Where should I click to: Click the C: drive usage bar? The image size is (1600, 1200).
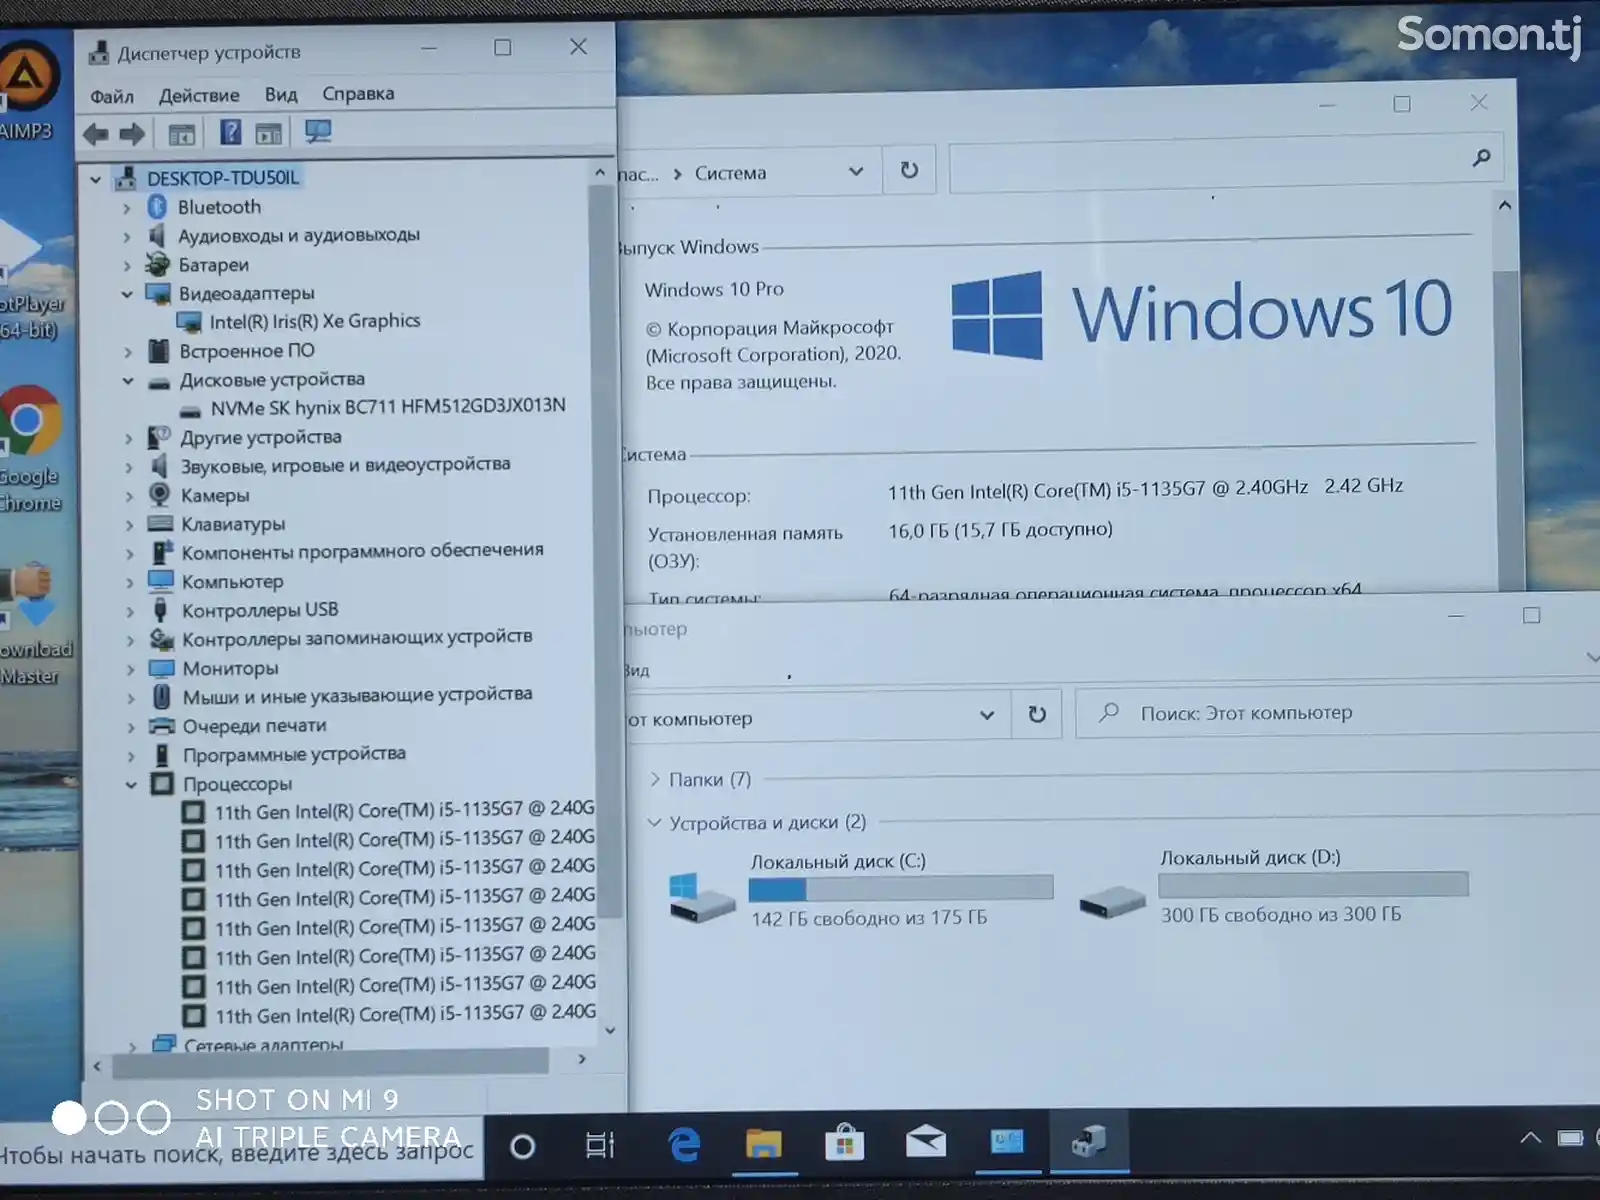(900, 888)
